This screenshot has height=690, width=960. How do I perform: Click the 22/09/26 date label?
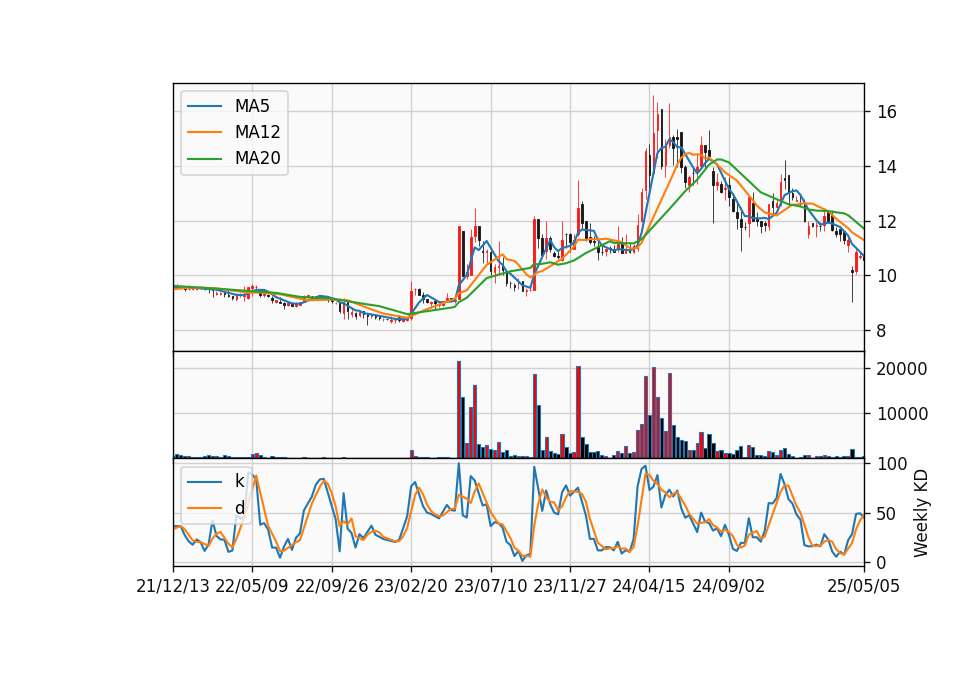coord(332,586)
